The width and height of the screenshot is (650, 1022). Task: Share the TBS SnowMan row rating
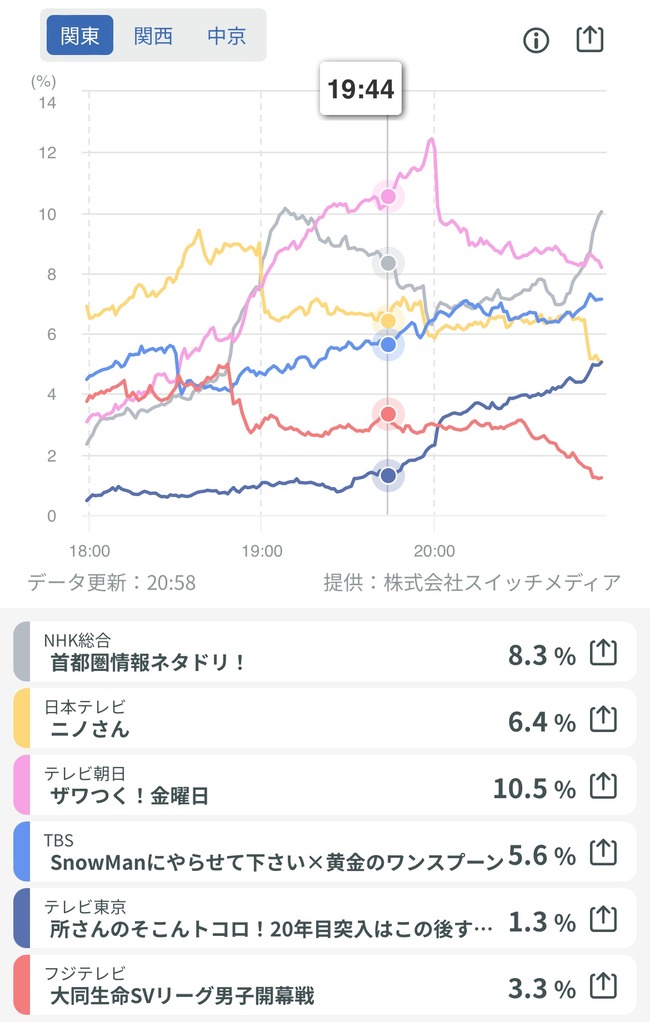pyautogui.click(x=603, y=853)
